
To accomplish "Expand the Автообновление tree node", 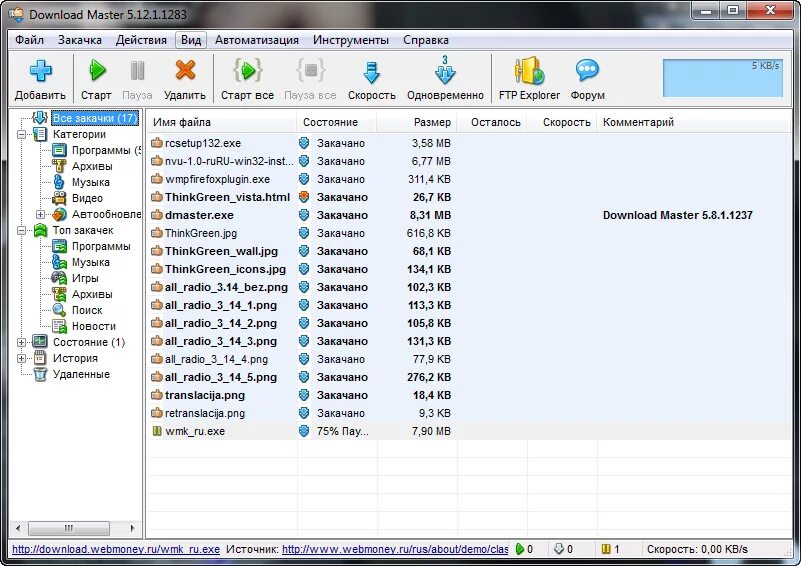I will [40, 214].
